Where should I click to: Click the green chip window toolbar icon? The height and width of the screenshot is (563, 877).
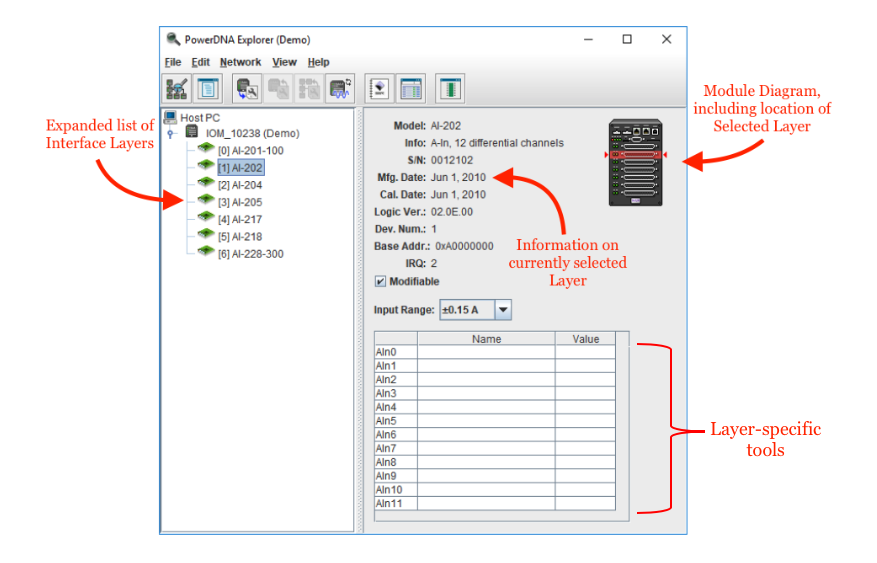pos(450,88)
